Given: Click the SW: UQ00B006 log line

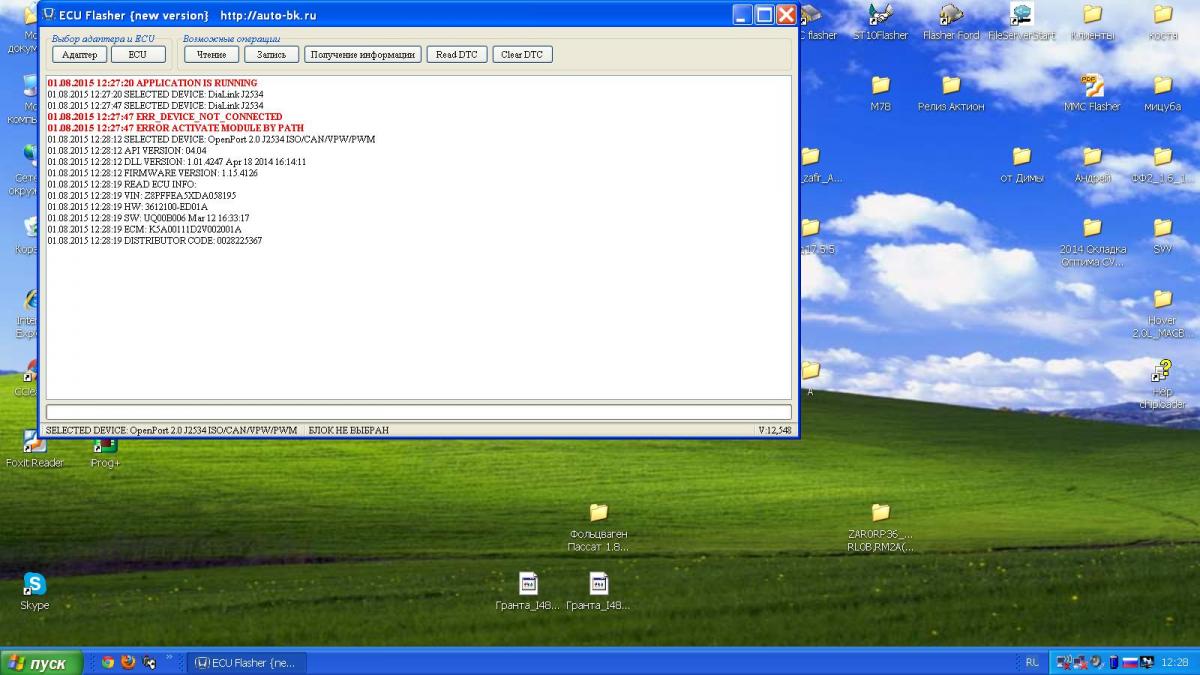Looking at the screenshot, I should (x=148, y=218).
